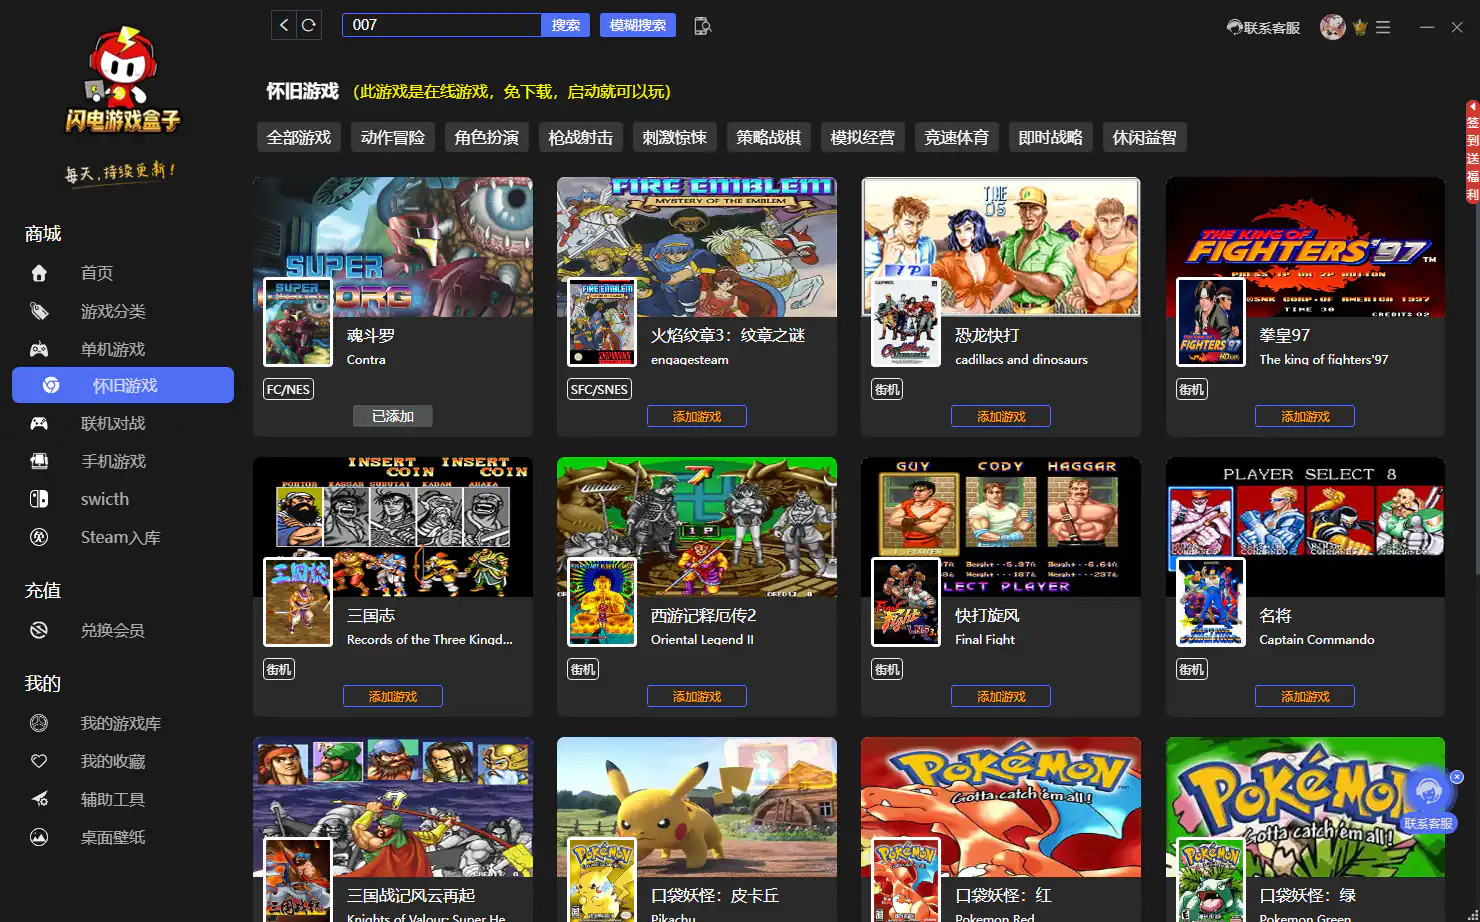The height and width of the screenshot is (922, 1480).
Task: Click the tag icon beside 游戏分类
Action: tap(39, 312)
